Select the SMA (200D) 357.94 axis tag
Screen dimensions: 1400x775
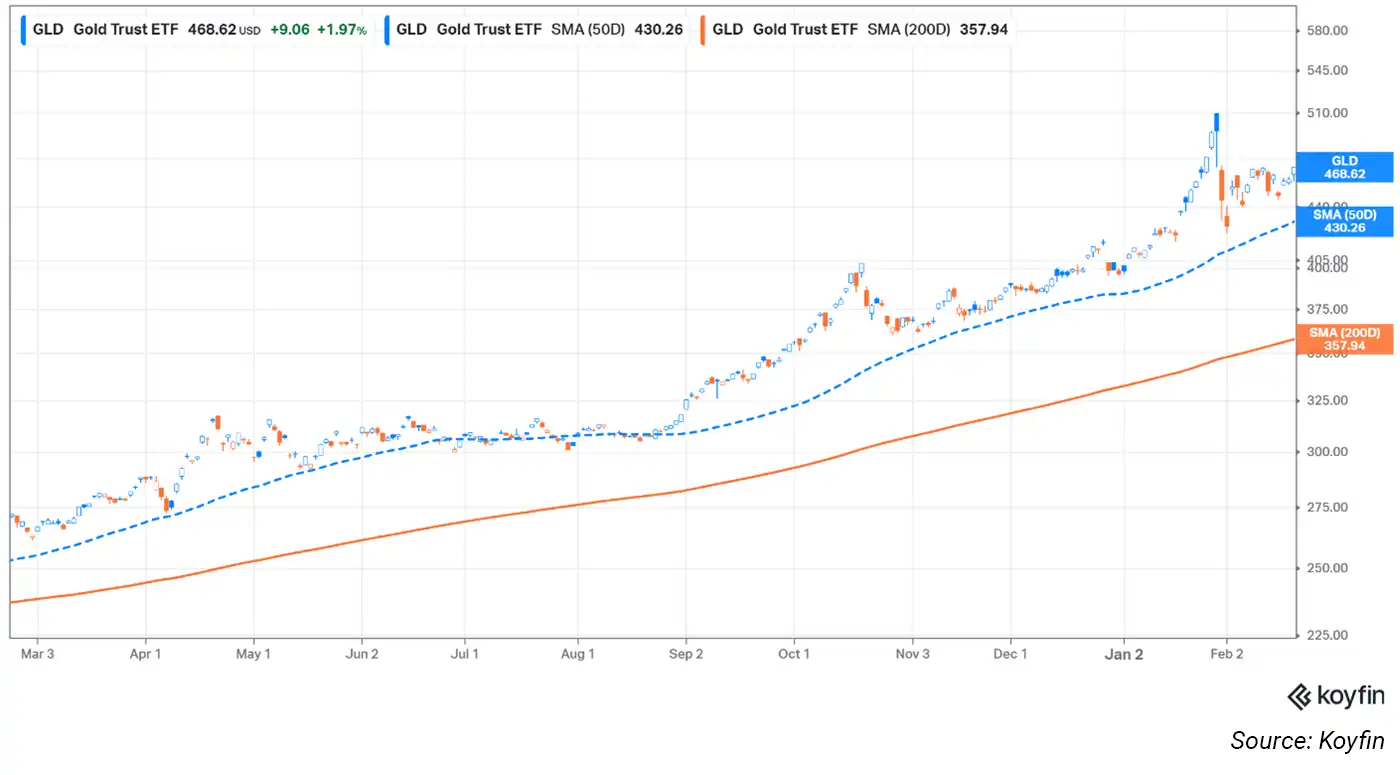pyautogui.click(x=1344, y=340)
